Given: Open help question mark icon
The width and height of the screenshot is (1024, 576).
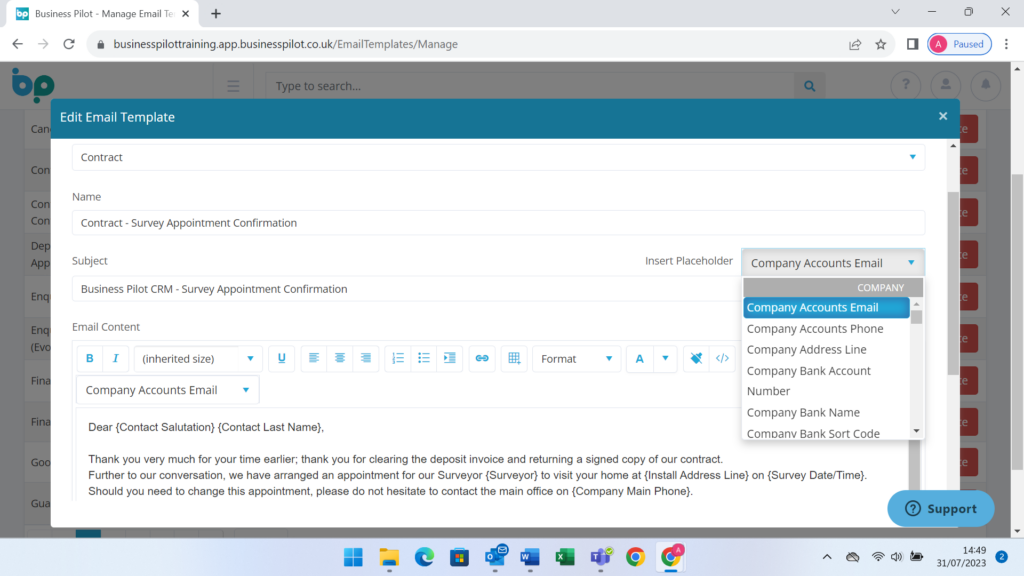Looking at the screenshot, I should pyautogui.click(x=906, y=85).
